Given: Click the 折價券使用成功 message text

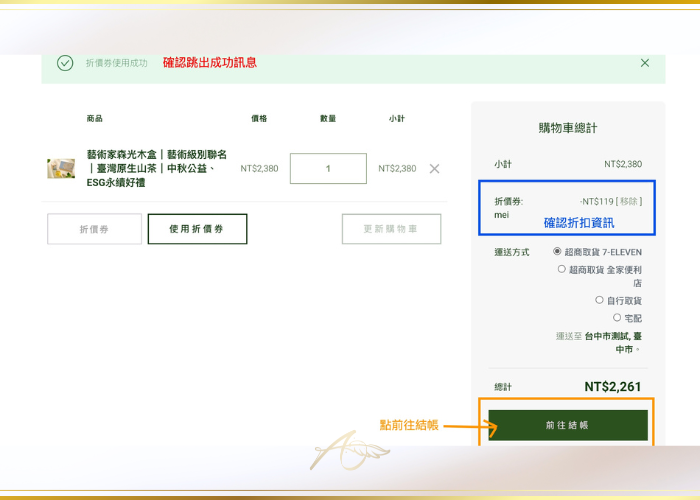Looking at the screenshot, I should [117, 63].
